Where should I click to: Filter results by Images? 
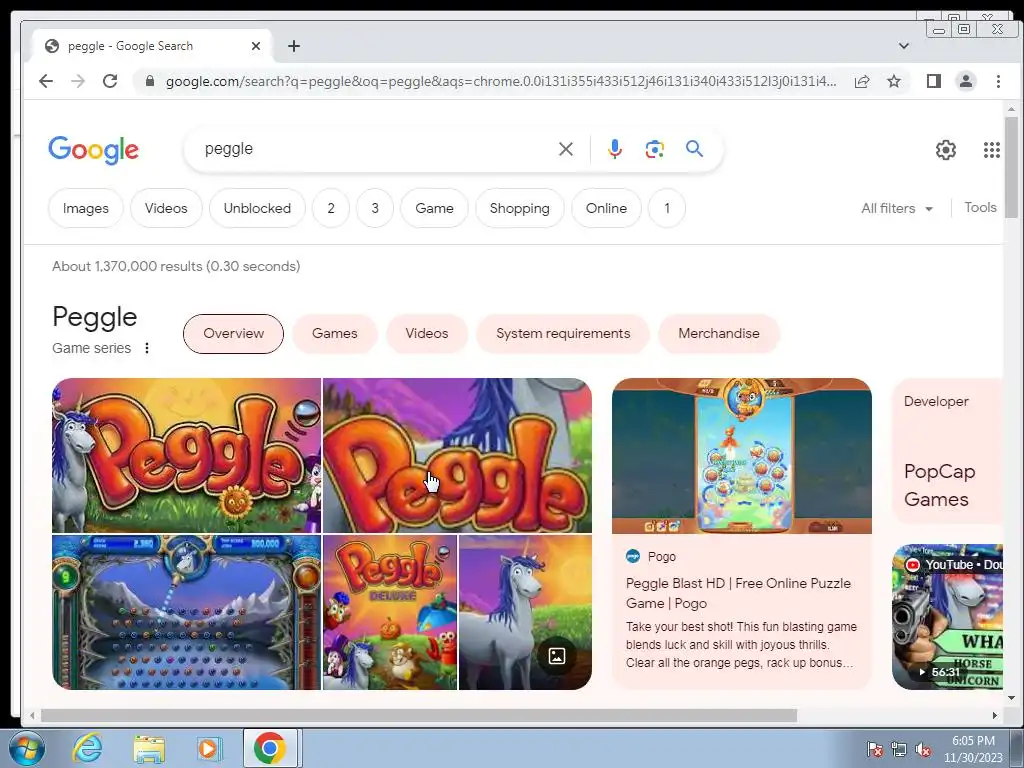[x=86, y=208]
